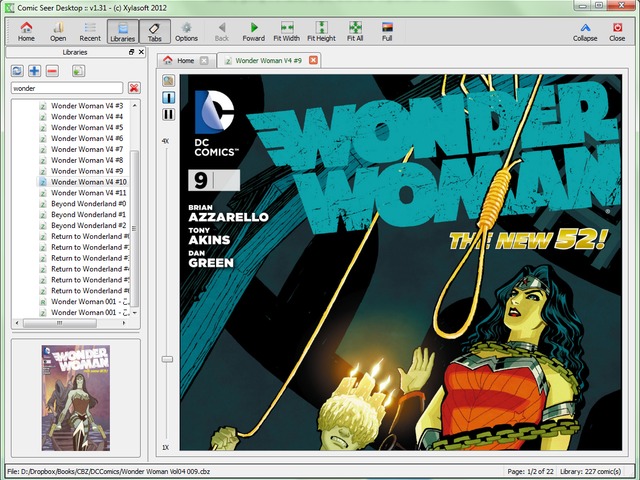Collapse the toolbar
Viewport: 640px width, 480px height.
[585, 31]
